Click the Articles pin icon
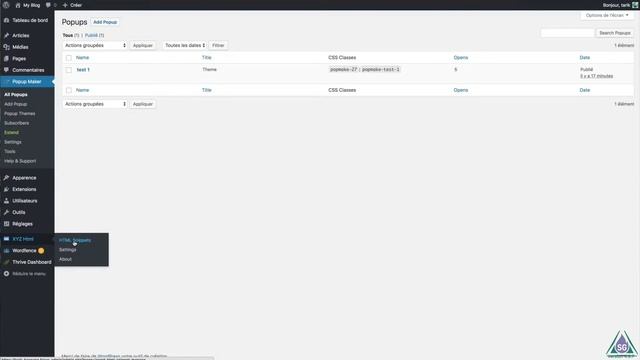The height and width of the screenshot is (360, 640). [7, 36]
